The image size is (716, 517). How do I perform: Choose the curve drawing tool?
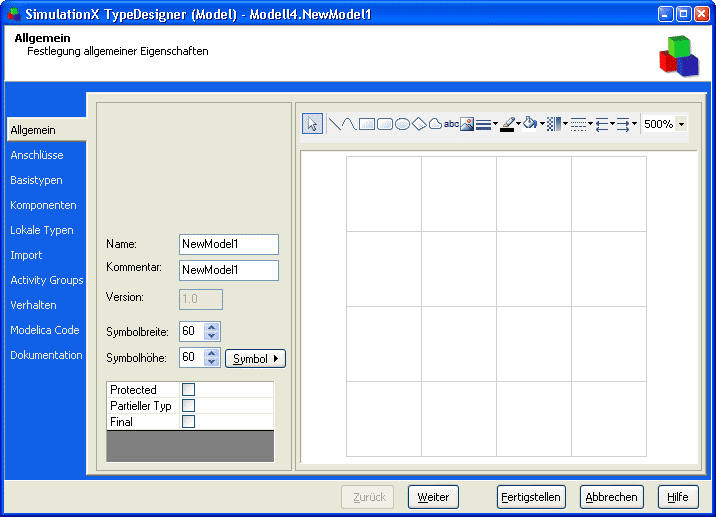(349, 124)
